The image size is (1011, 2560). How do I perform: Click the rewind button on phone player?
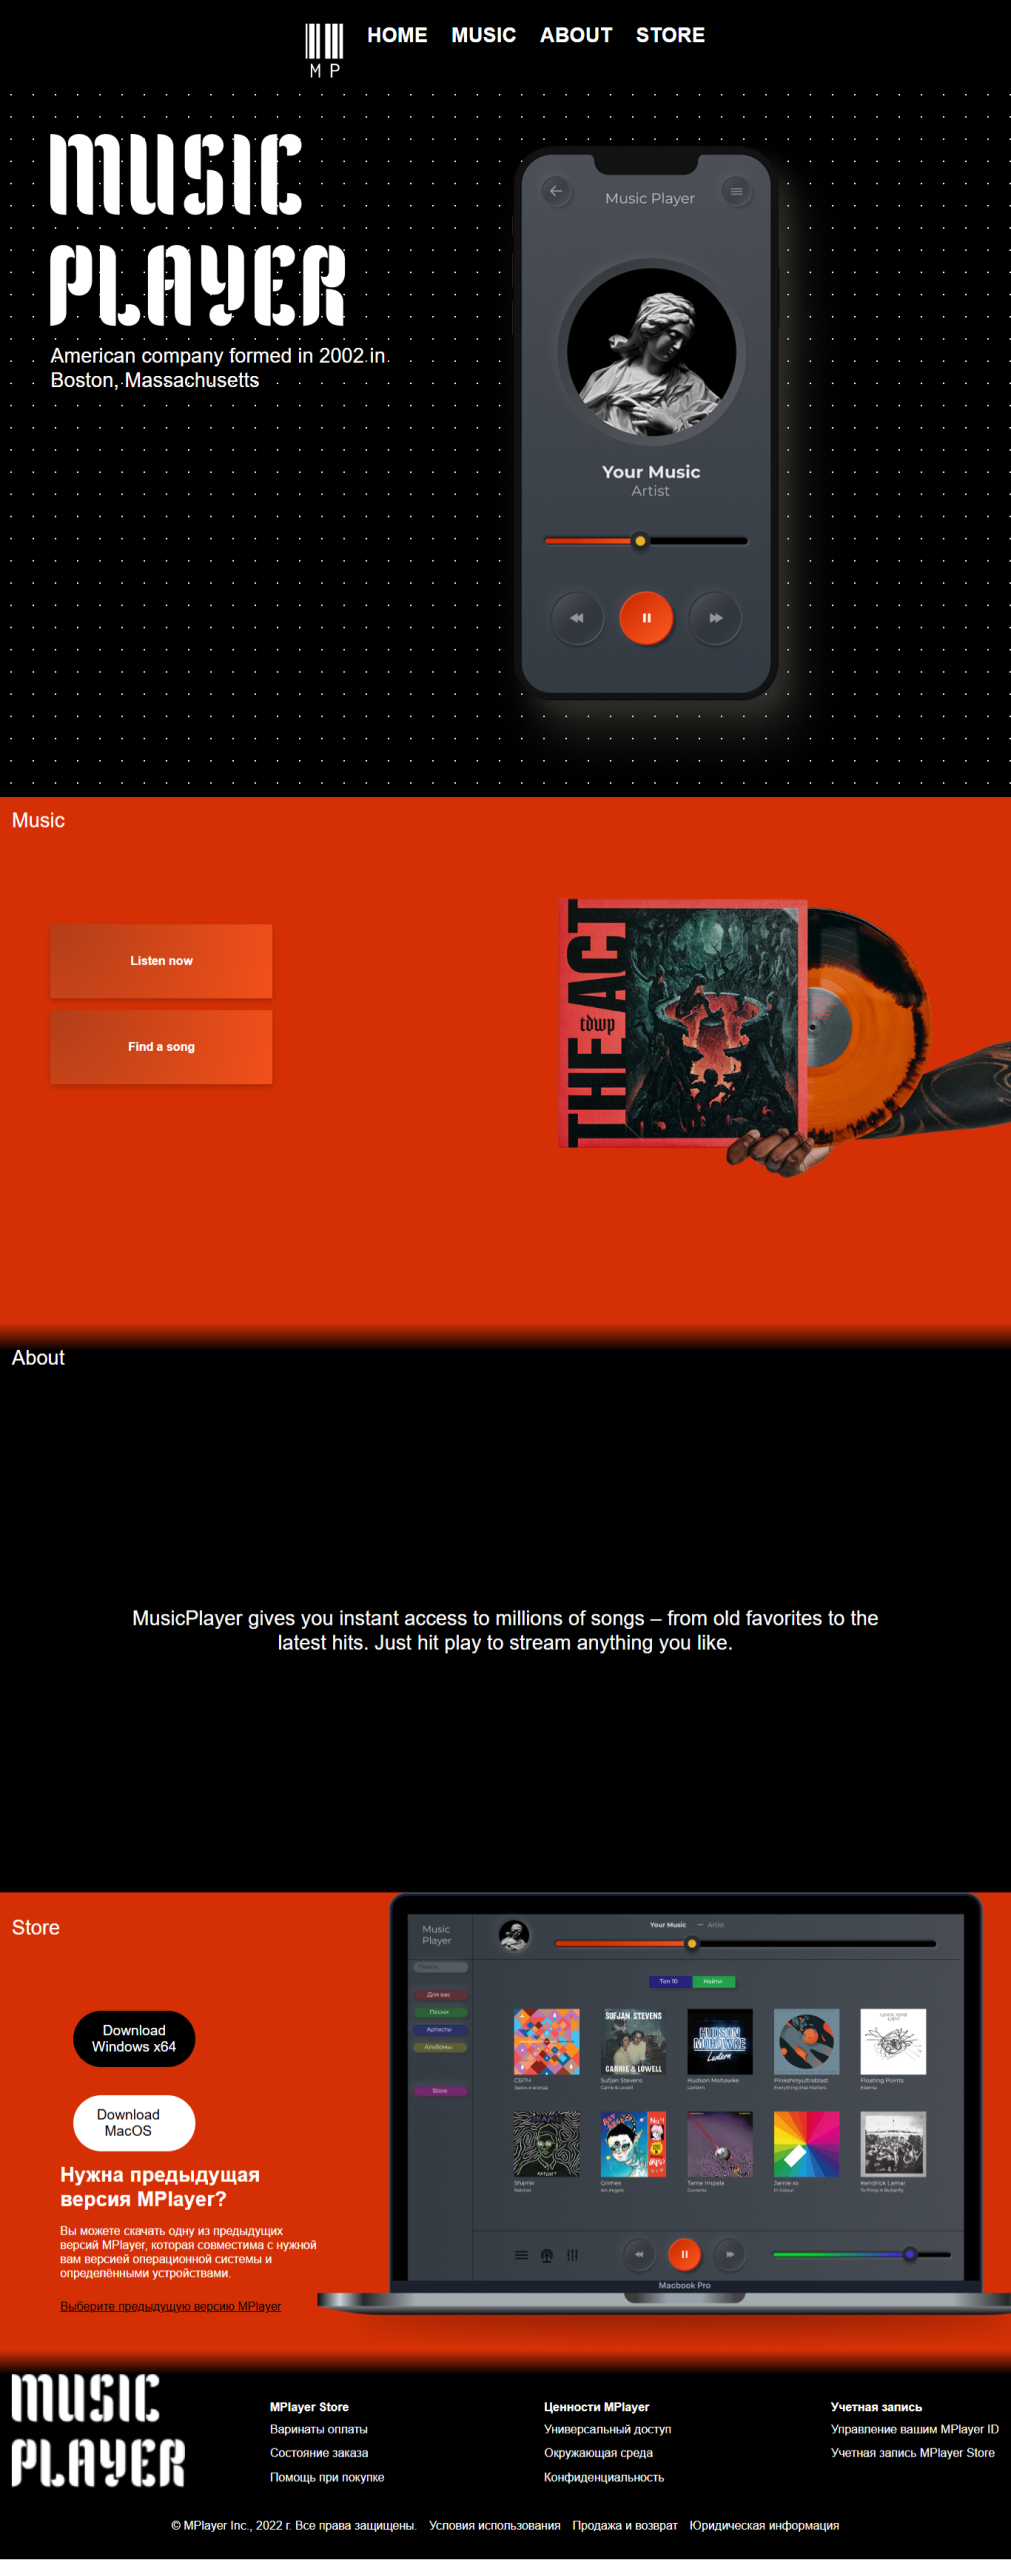577,618
